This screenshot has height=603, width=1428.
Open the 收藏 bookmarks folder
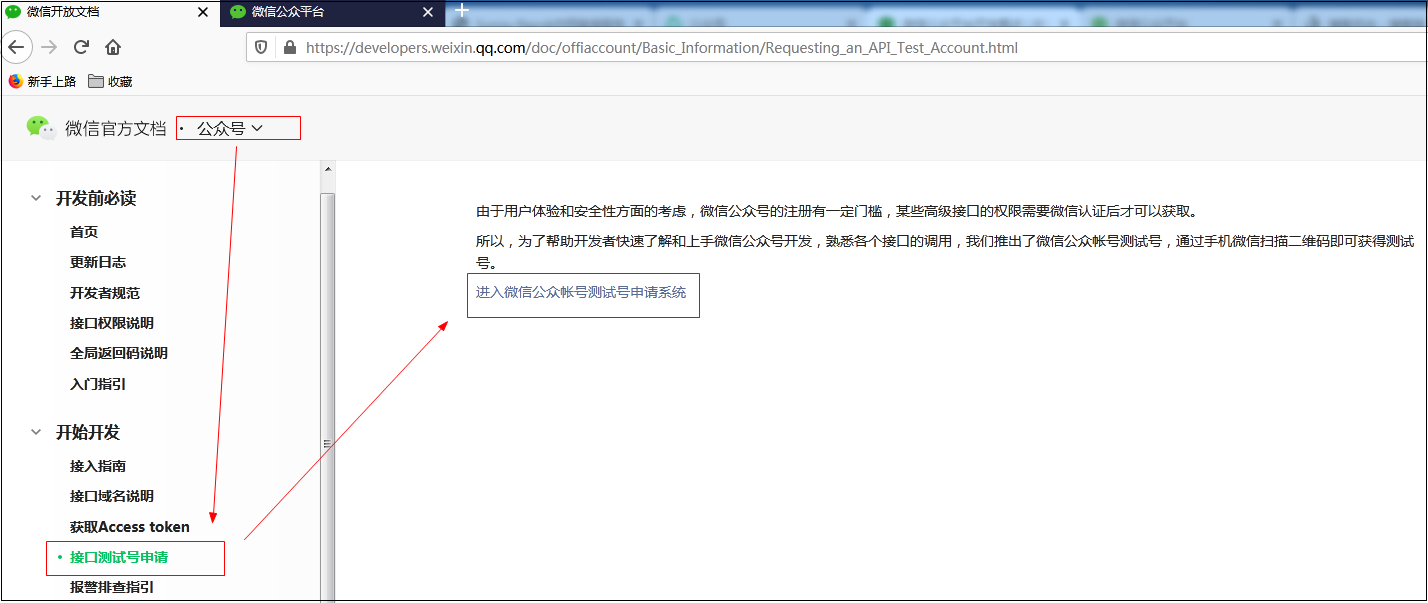point(110,81)
